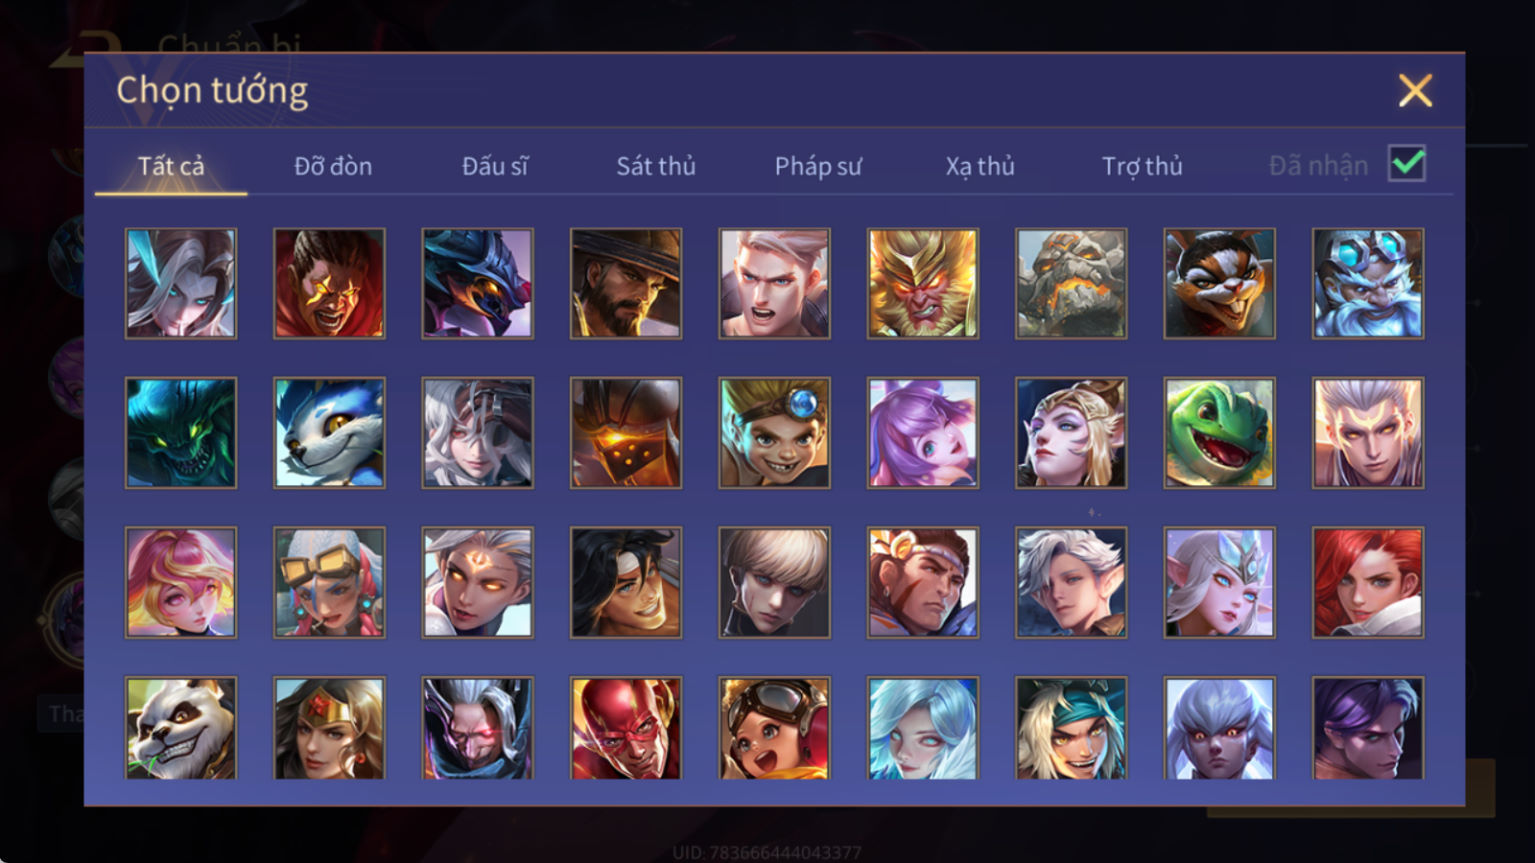This screenshot has height=863, width=1535.
Task: Pick the blue-bearded dwarf with goggles portrait
Action: pyautogui.click(x=1368, y=283)
